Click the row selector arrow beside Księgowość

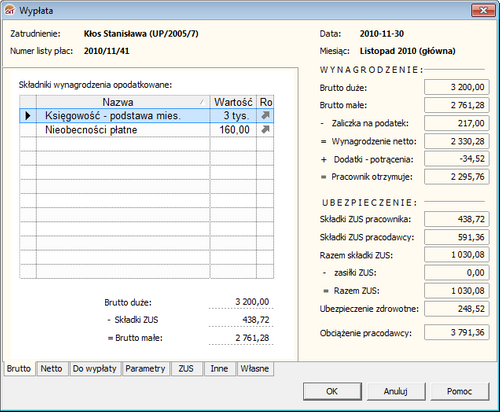pyautogui.click(x=28, y=116)
